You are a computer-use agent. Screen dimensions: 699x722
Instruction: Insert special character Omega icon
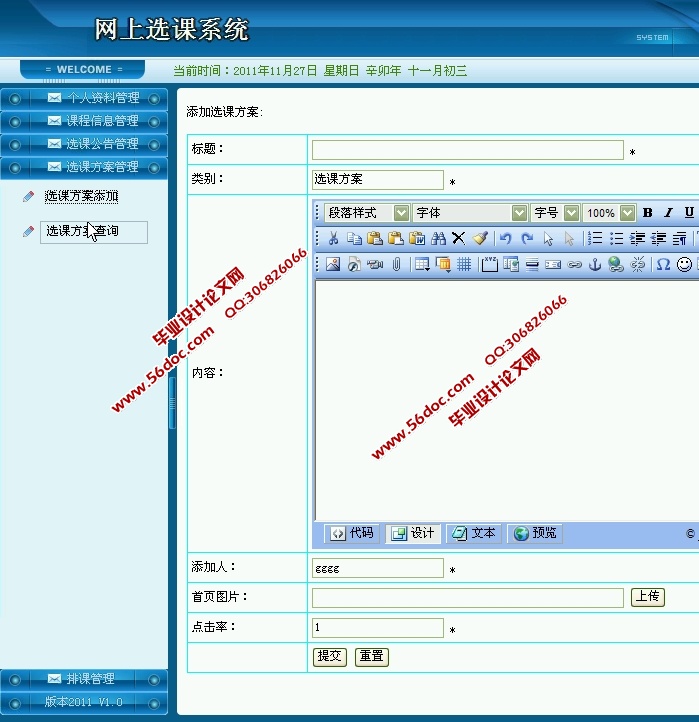tap(663, 264)
